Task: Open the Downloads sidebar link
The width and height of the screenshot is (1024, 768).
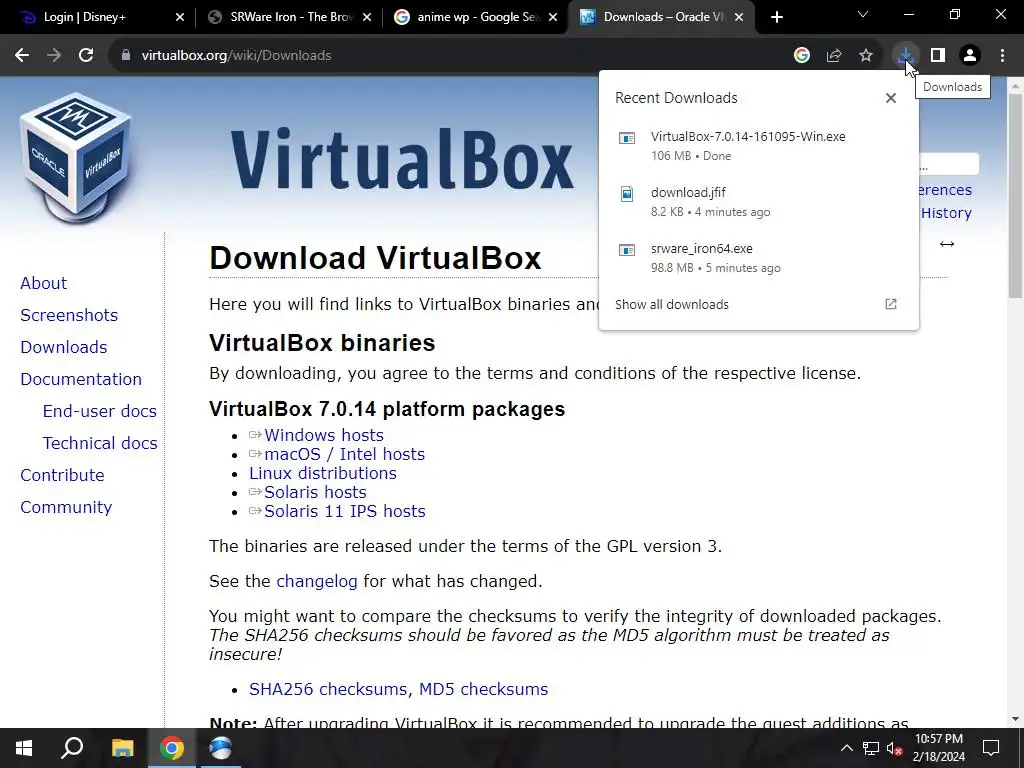Action: pos(63,347)
